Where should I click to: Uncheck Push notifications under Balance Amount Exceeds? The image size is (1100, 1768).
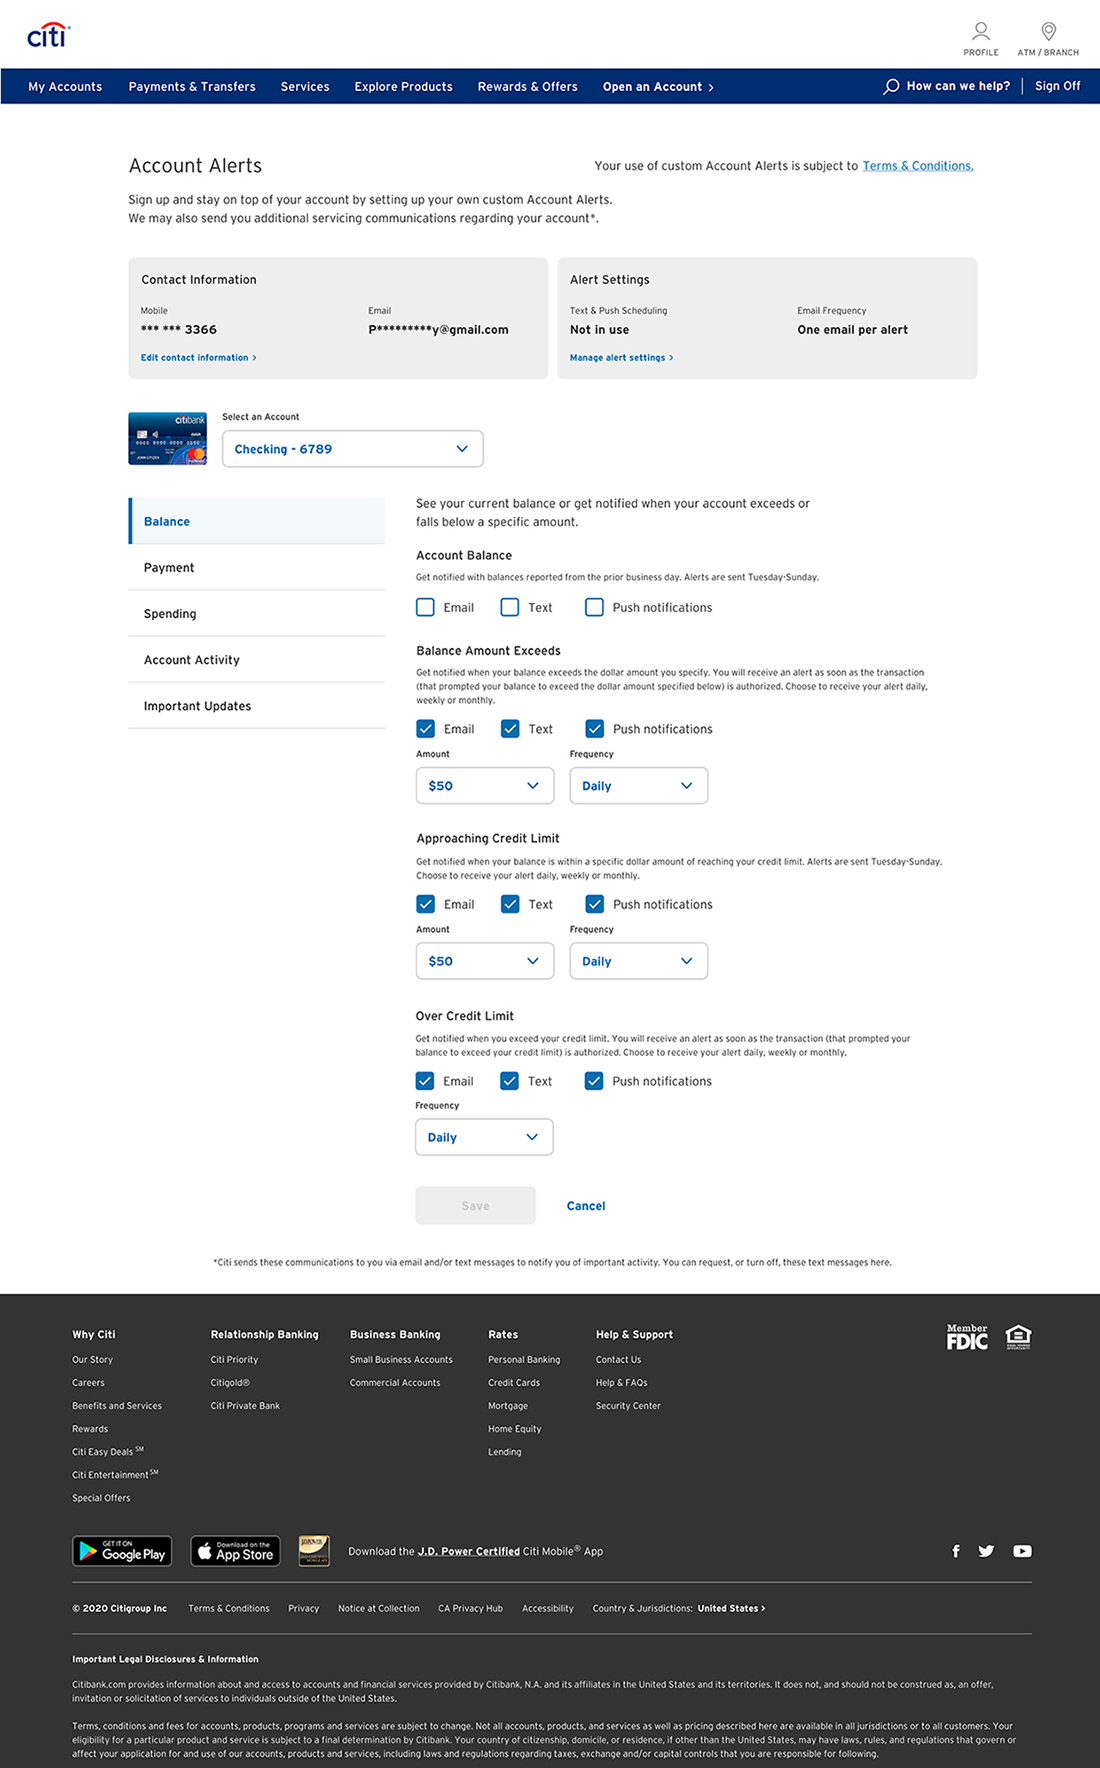click(594, 729)
